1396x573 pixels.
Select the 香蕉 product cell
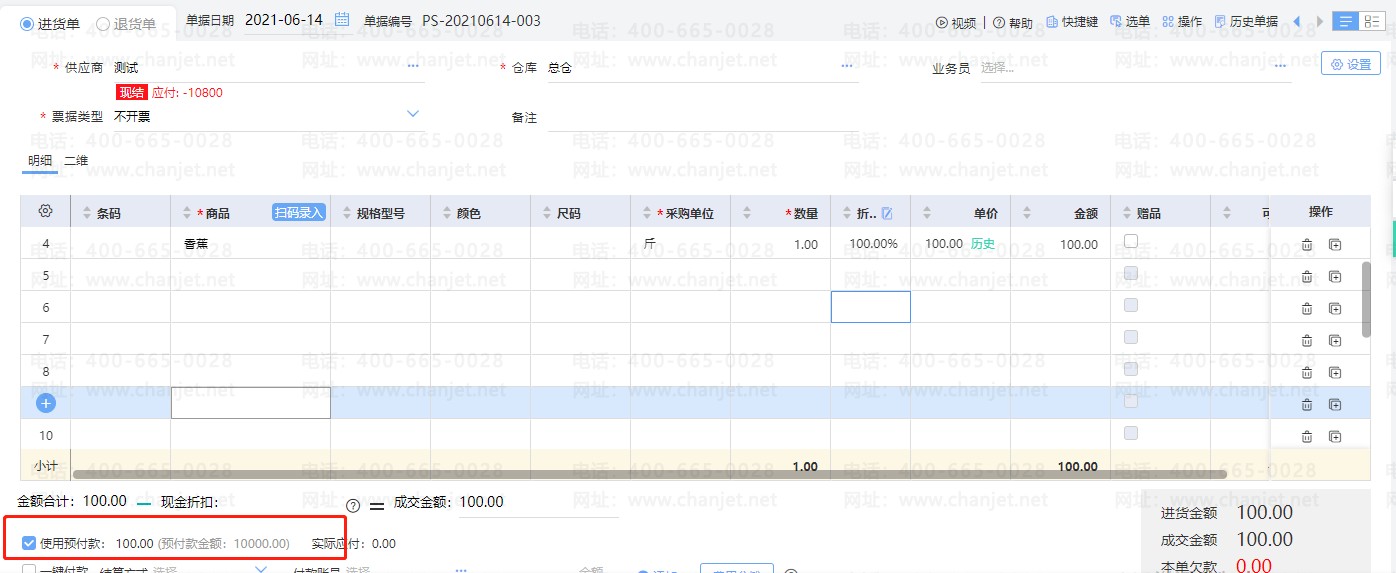coord(250,244)
